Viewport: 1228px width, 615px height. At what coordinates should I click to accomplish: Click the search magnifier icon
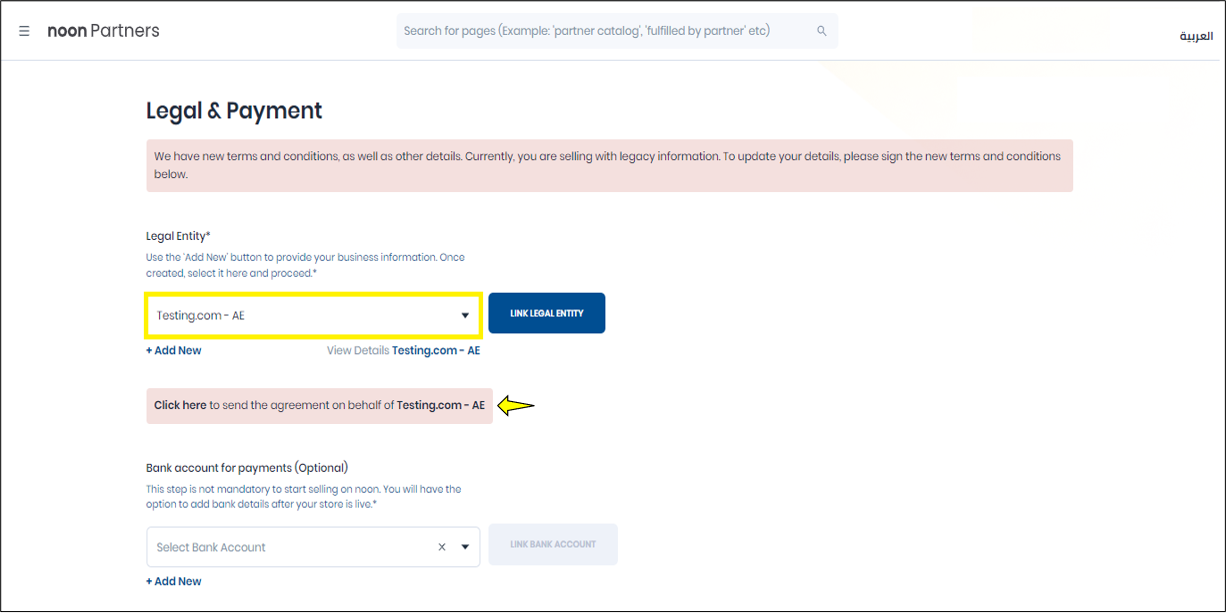click(x=822, y=31)
